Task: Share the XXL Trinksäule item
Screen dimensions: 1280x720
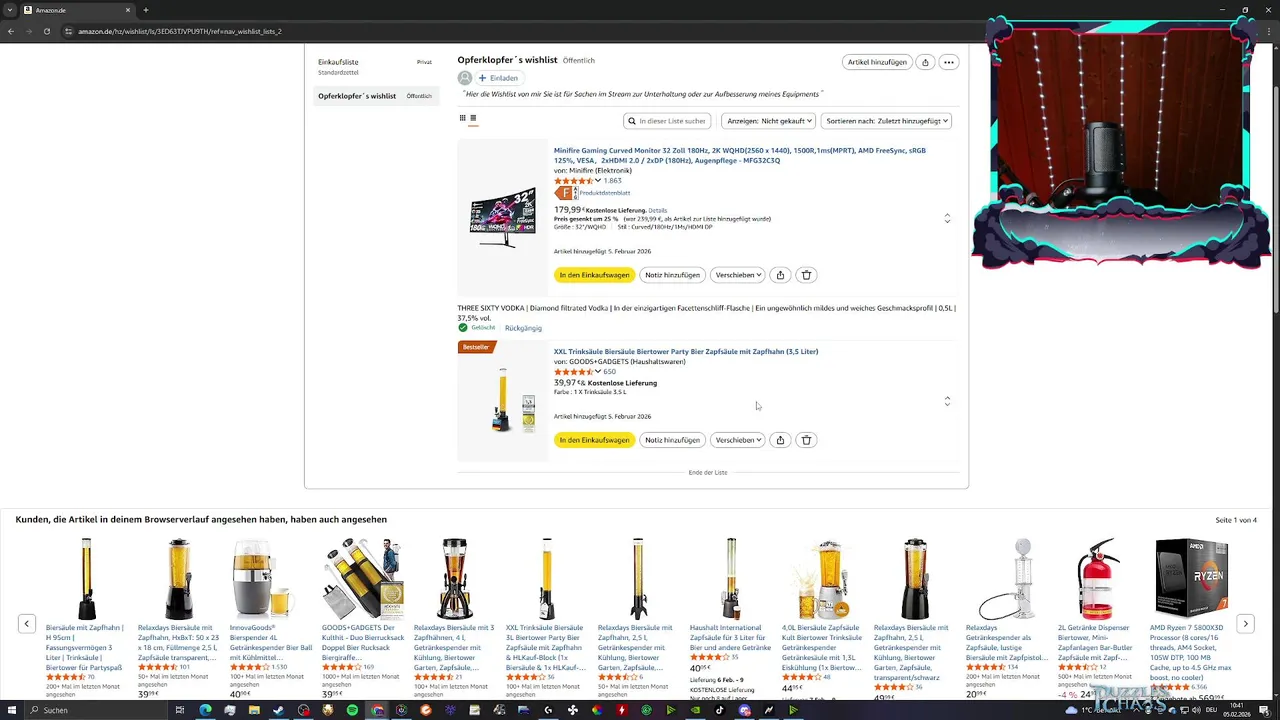Action: click(x=780, y=440)
